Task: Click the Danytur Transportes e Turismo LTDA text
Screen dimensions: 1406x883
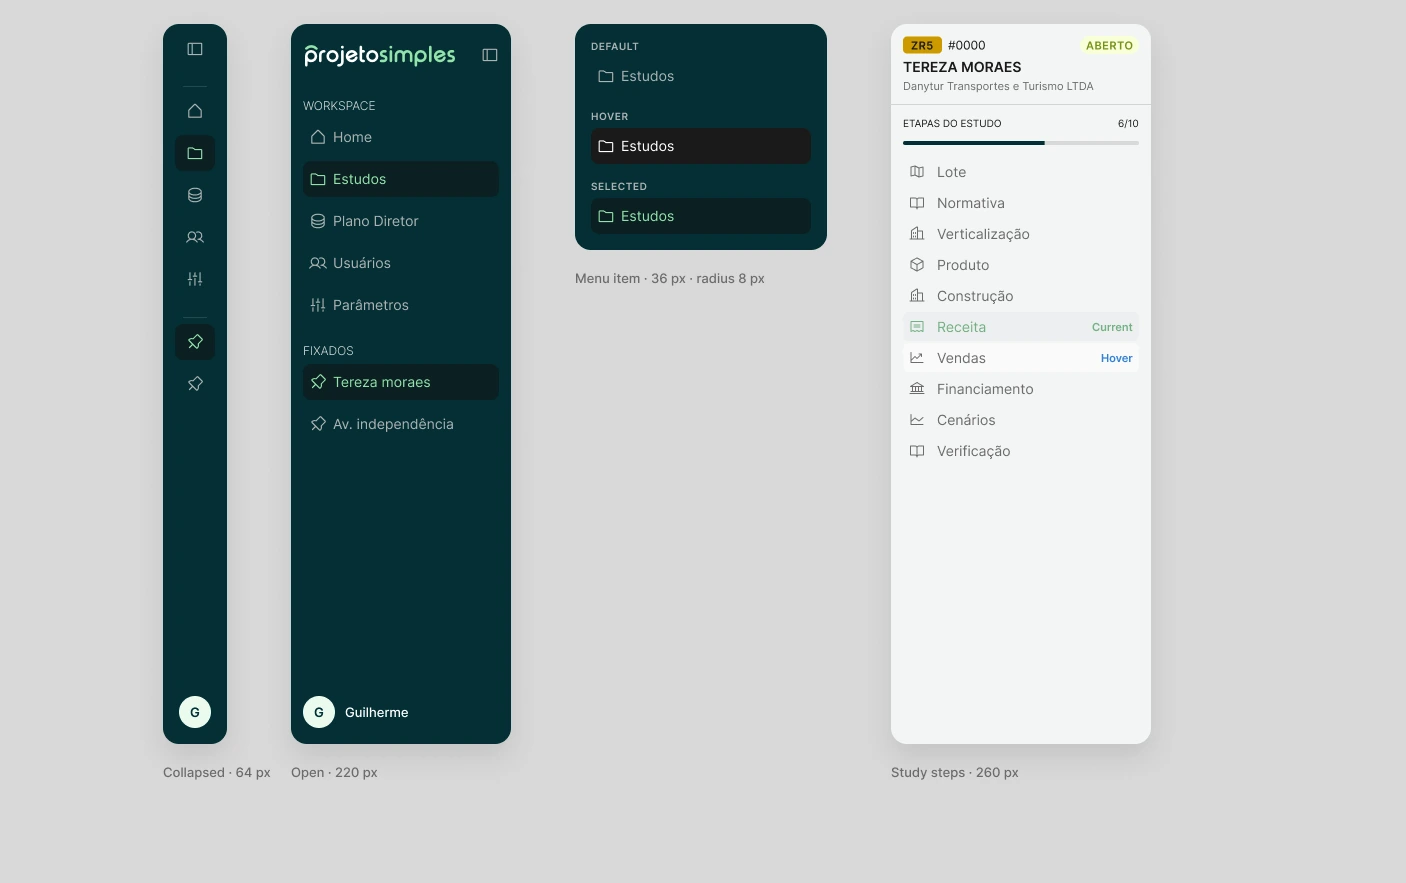Action: click(998, 86)
